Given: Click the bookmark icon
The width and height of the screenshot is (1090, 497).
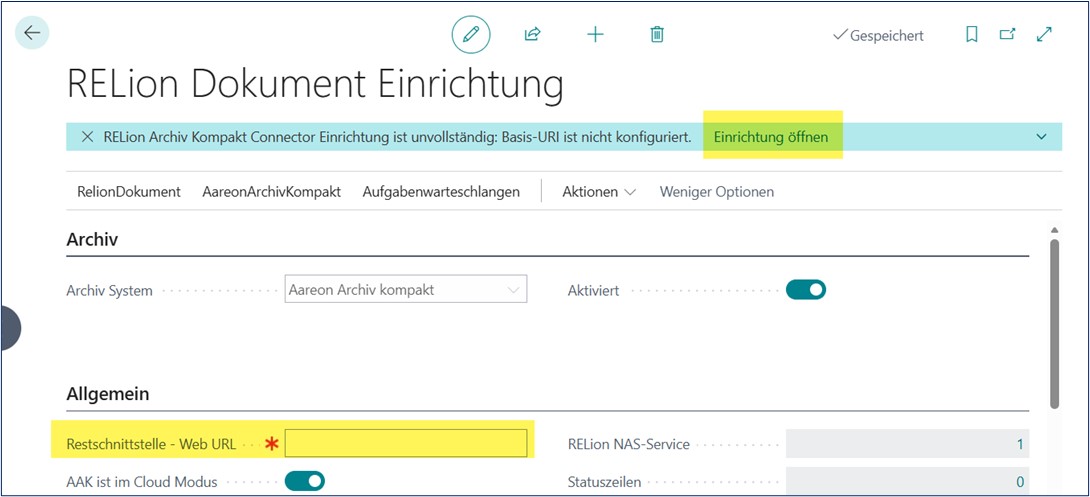Looking at the screenshot, I should pyautogui.click(x=972, y=34).
